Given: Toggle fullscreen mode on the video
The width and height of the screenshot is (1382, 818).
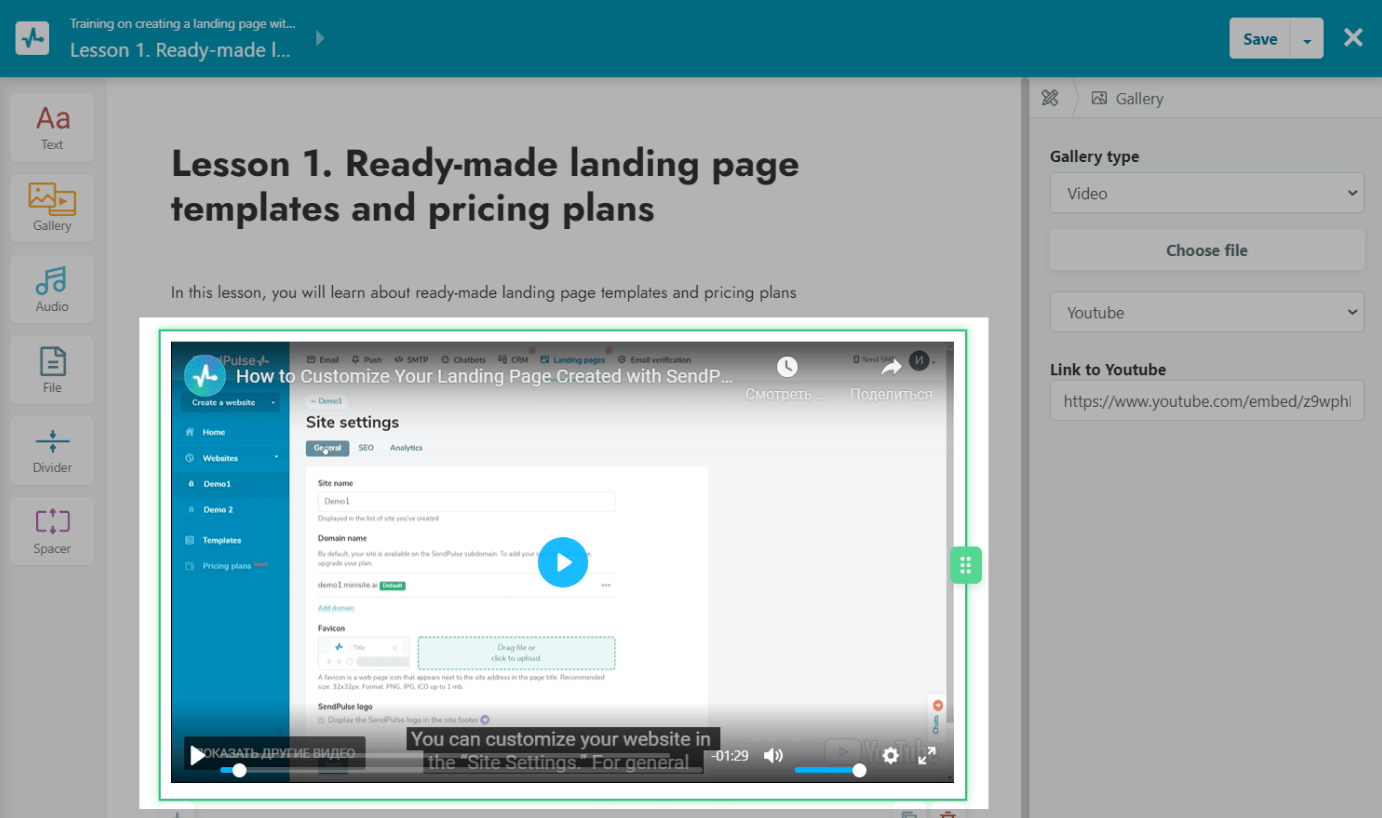Looking at the screenshot, I should pos(927,756).
